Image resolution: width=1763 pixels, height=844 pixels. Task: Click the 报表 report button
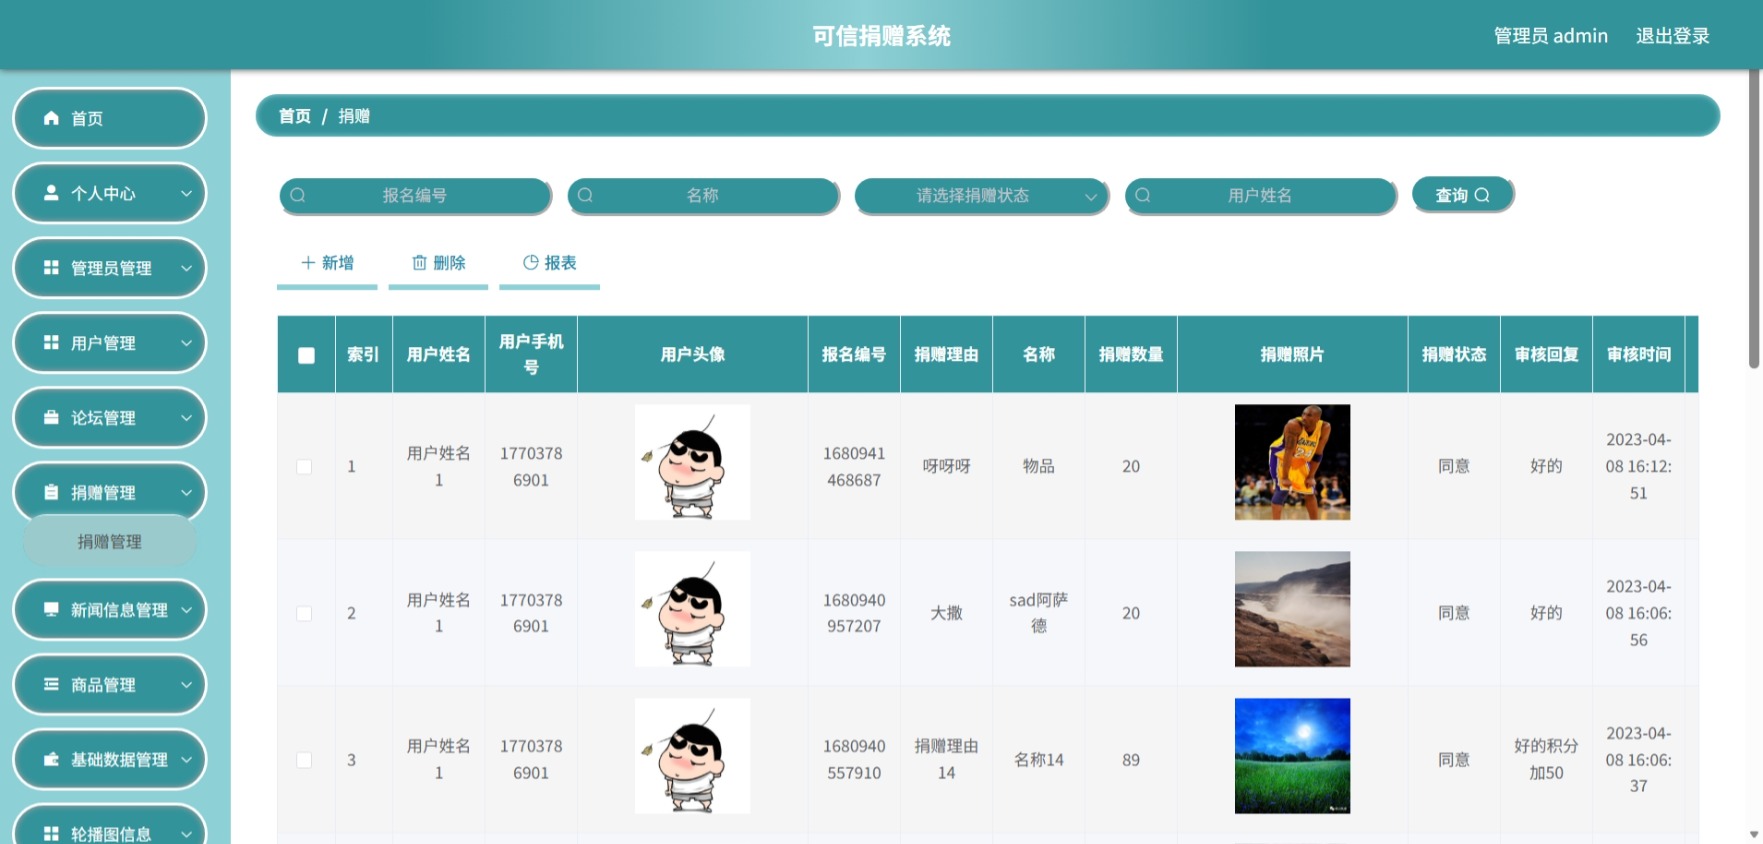point(549,263)
